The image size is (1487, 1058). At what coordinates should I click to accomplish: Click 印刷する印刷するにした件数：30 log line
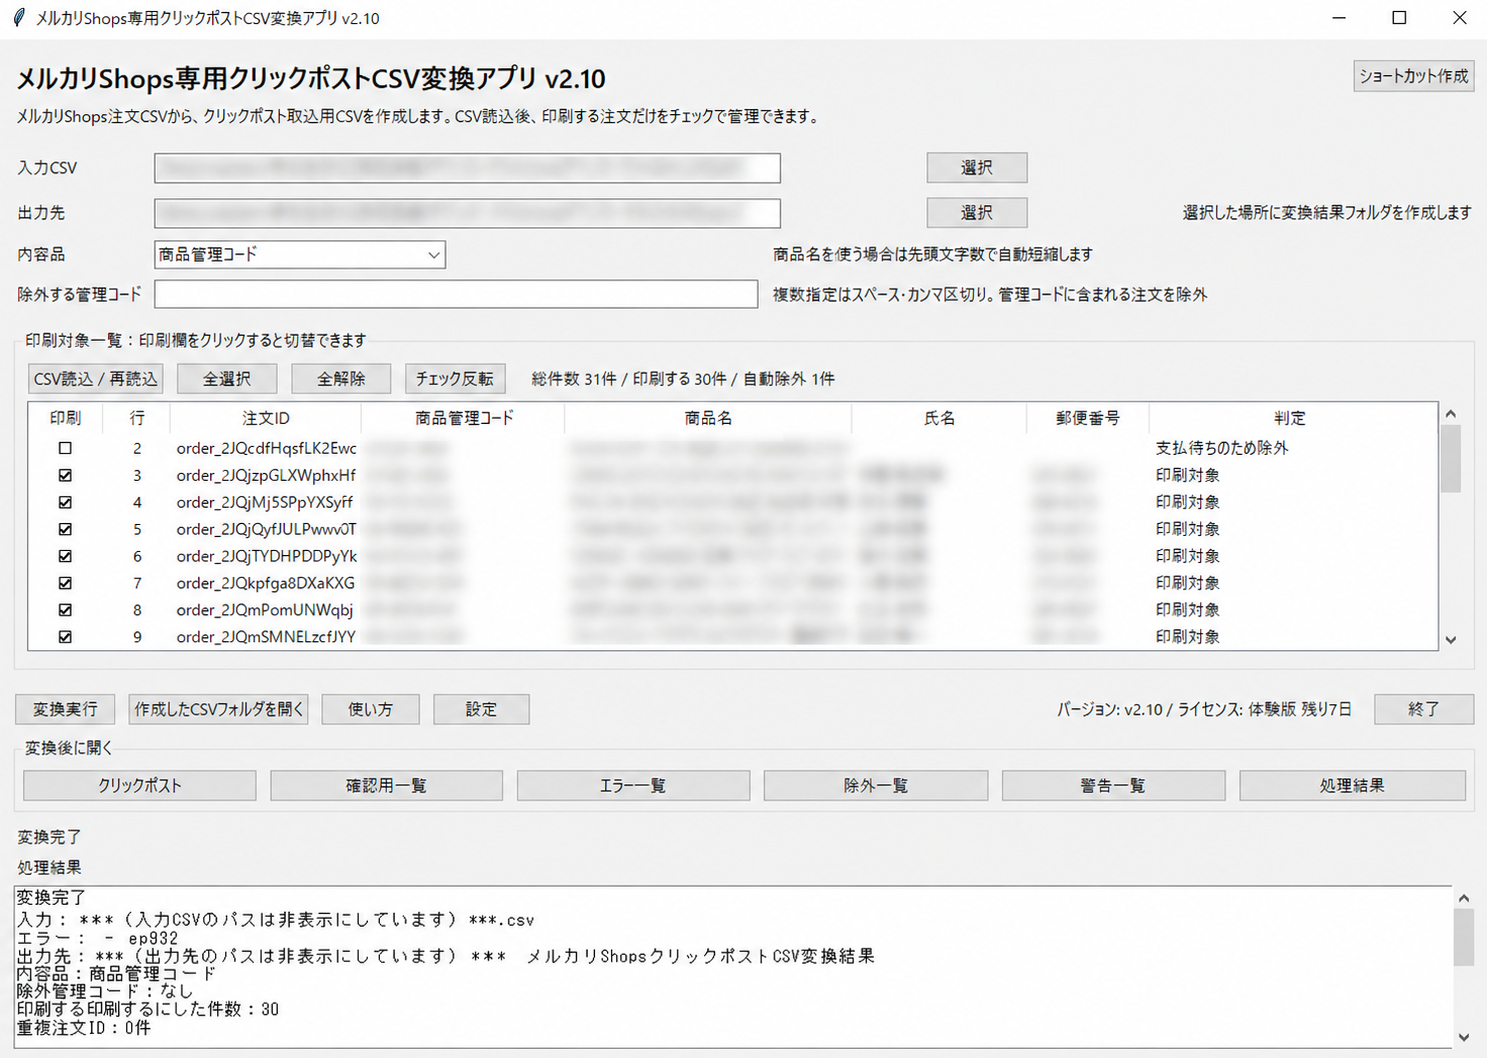tap(148, 1009)
